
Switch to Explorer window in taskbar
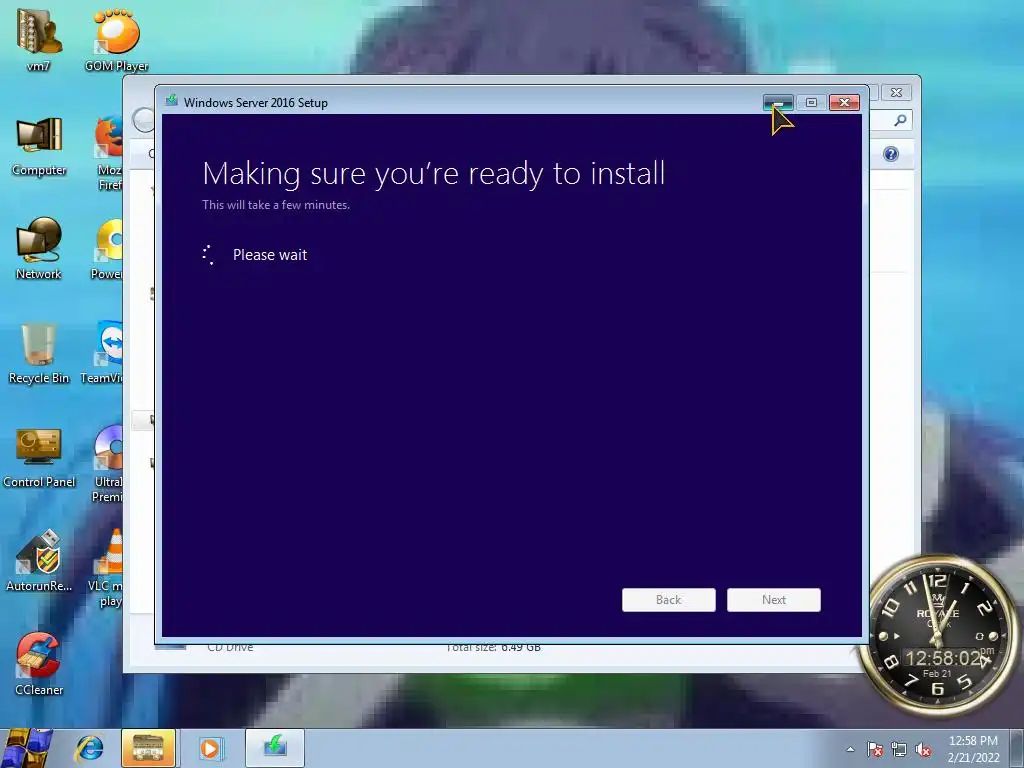(x=148, y=748)
